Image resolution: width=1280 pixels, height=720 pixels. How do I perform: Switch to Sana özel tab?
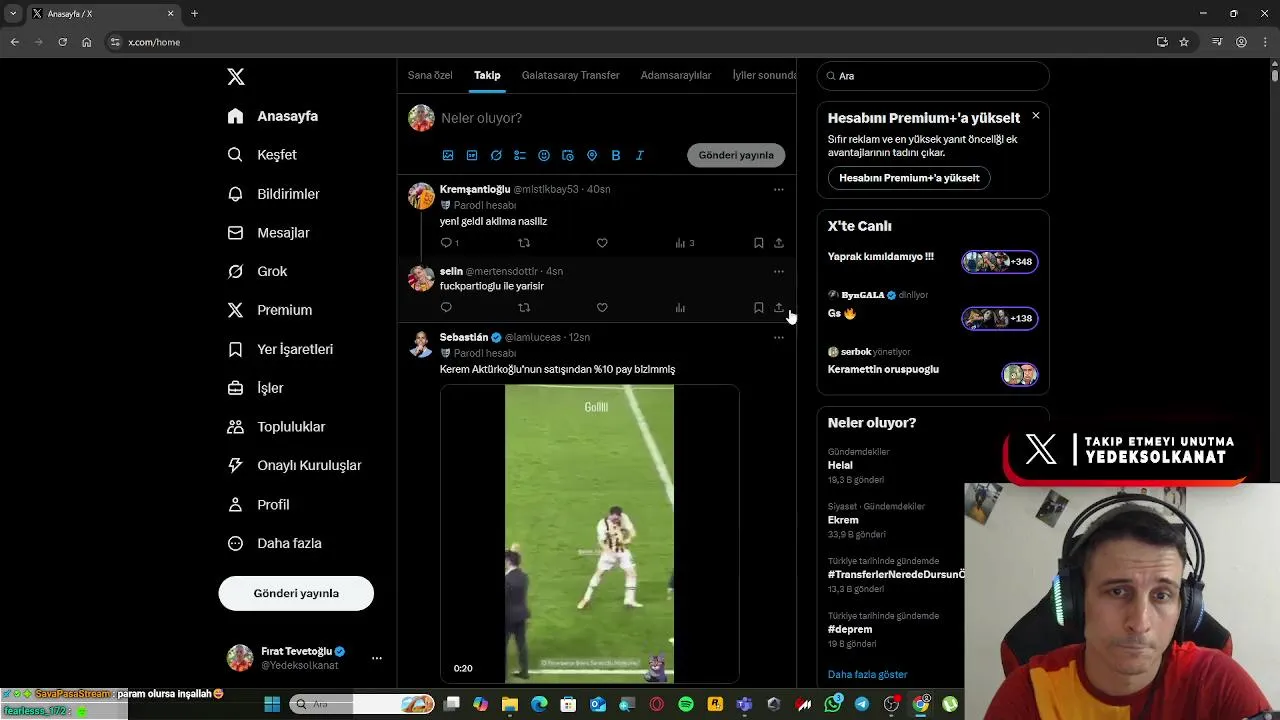pos(430,75)
